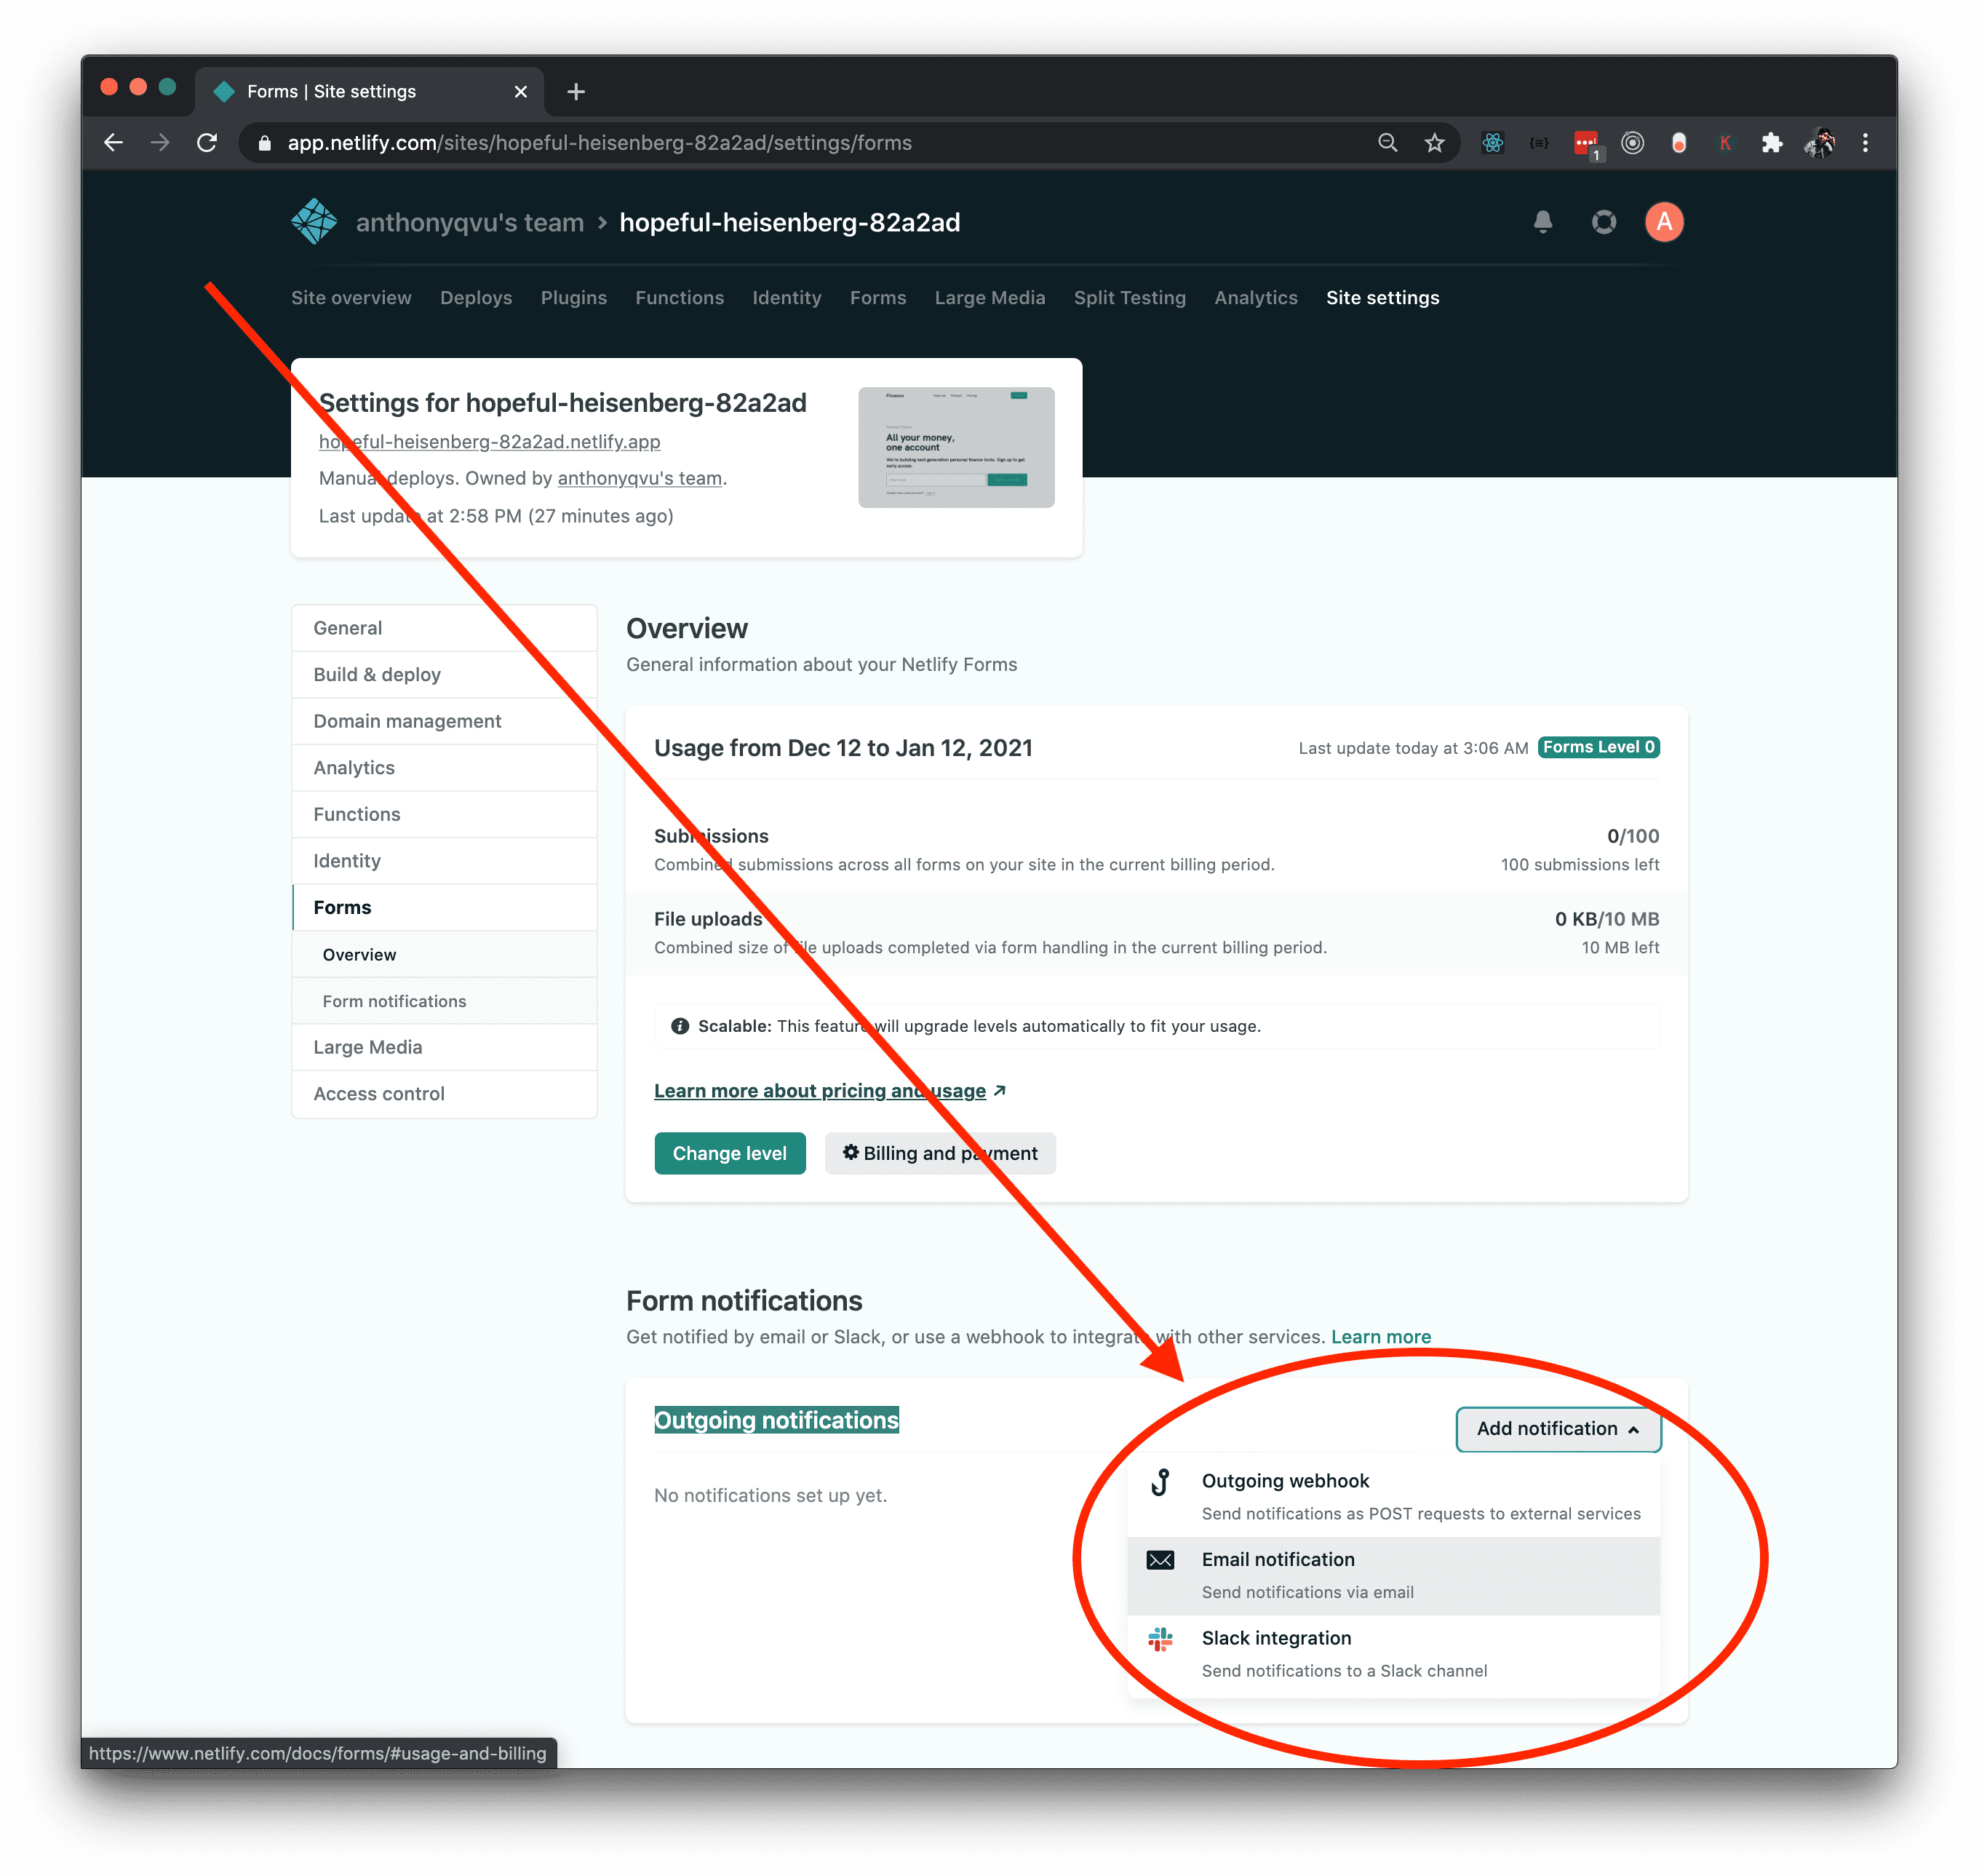Click the red K extension icon
Image resolution: width=1979 pixels, height=1876 pixels.
(1725, 143)
